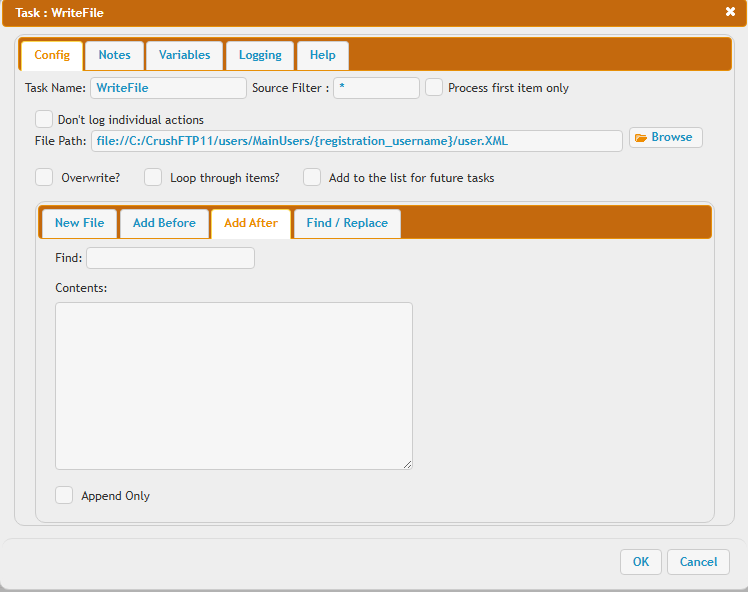Click the Browse folder button
This screenshot has width=748, height=592.
[665, 138]
